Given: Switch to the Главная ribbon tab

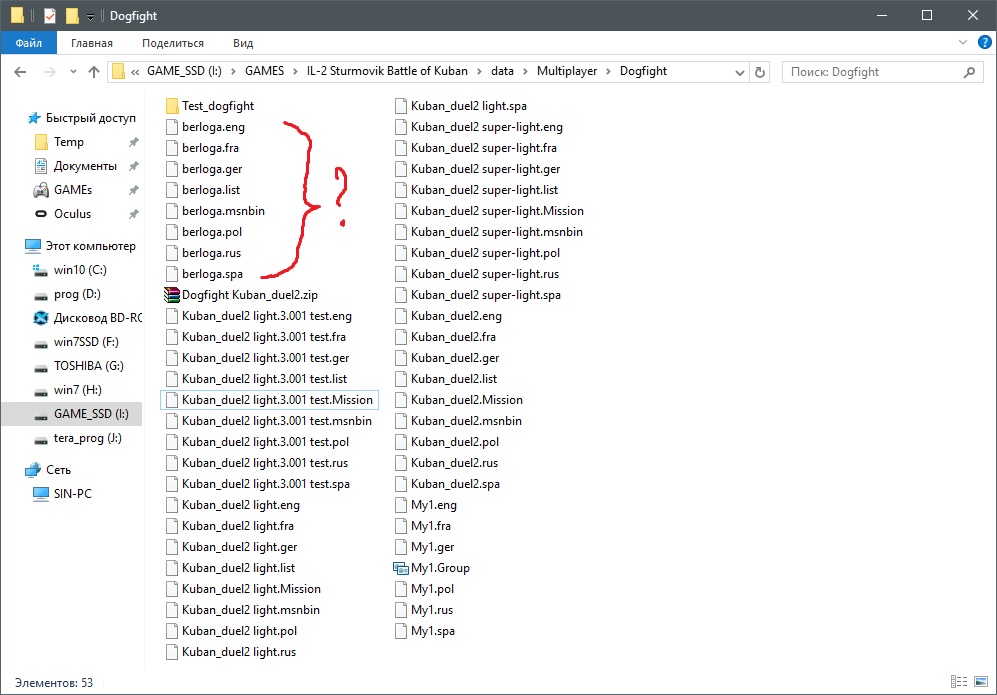Looking at the screenshot, I should coord(92,43).
